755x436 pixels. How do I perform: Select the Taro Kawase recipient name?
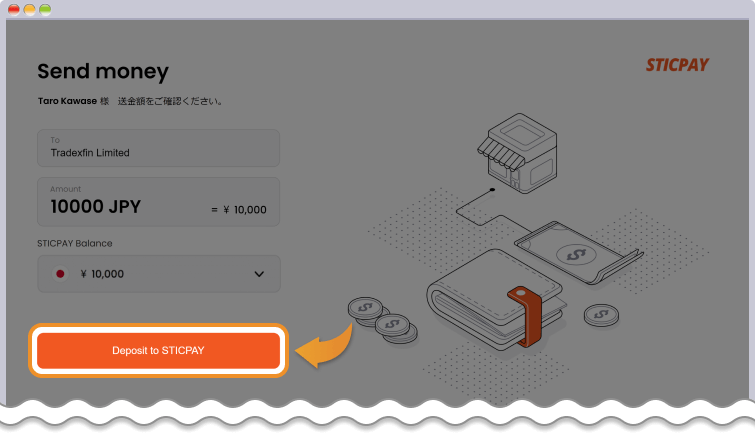coord(66,101)
